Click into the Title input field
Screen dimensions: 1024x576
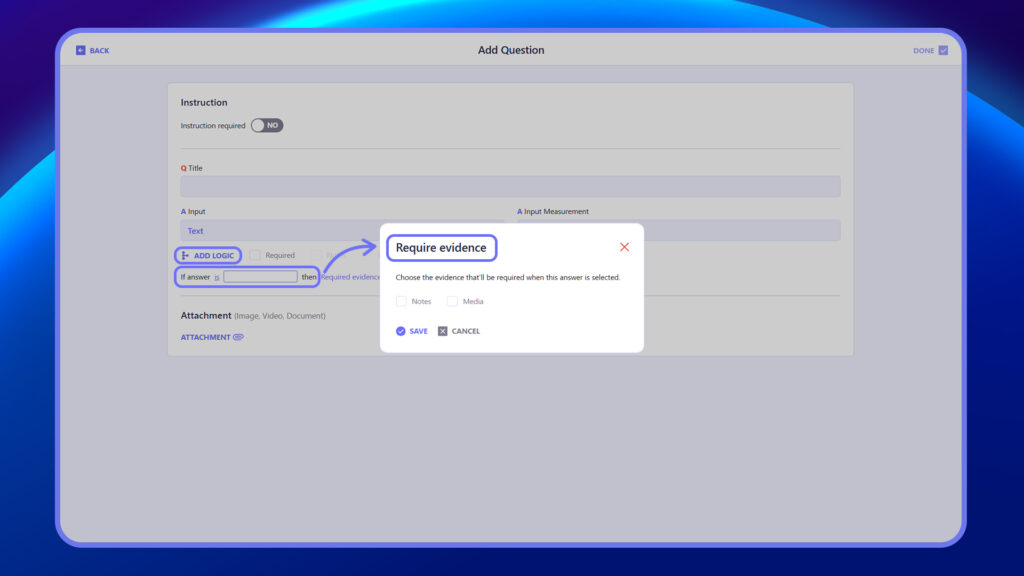pyautogui.click(x=510, y=186)
